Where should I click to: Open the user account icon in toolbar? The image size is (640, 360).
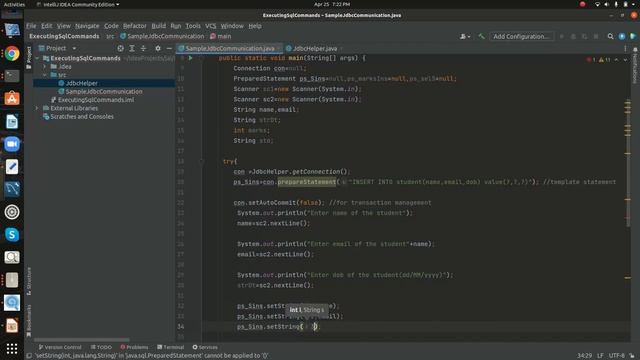[x=464, y=36]
